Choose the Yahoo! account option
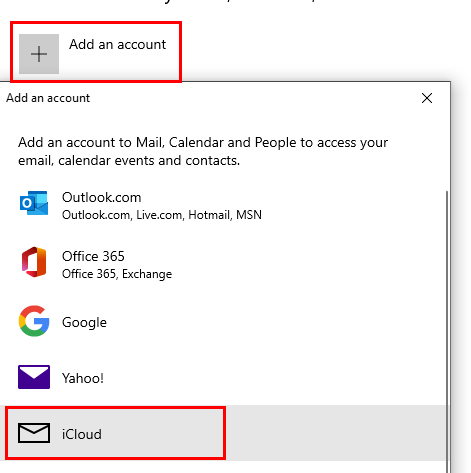471x473 pixels. 223,378
